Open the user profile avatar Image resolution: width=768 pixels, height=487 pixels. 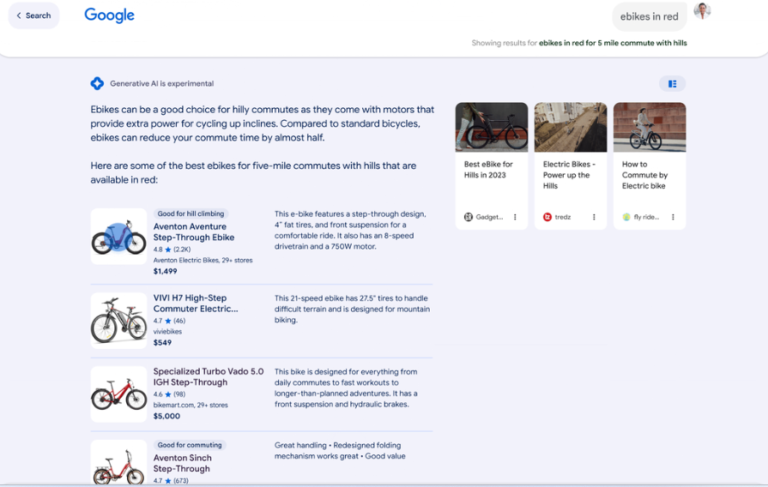pos(702,12)
